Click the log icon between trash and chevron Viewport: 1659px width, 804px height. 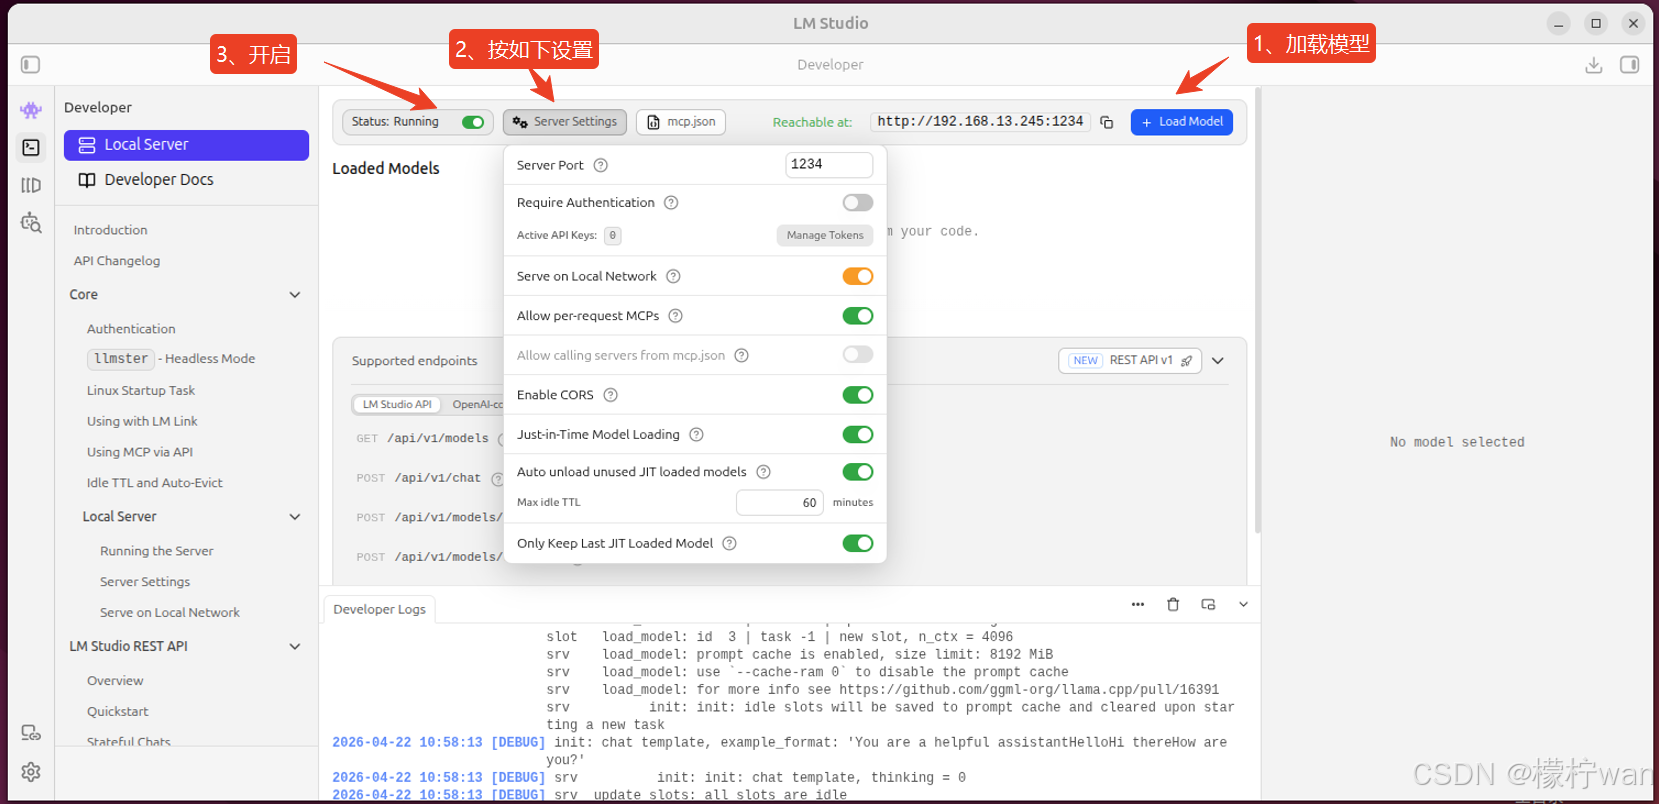pyautogui.click(x=1208, y=605)
